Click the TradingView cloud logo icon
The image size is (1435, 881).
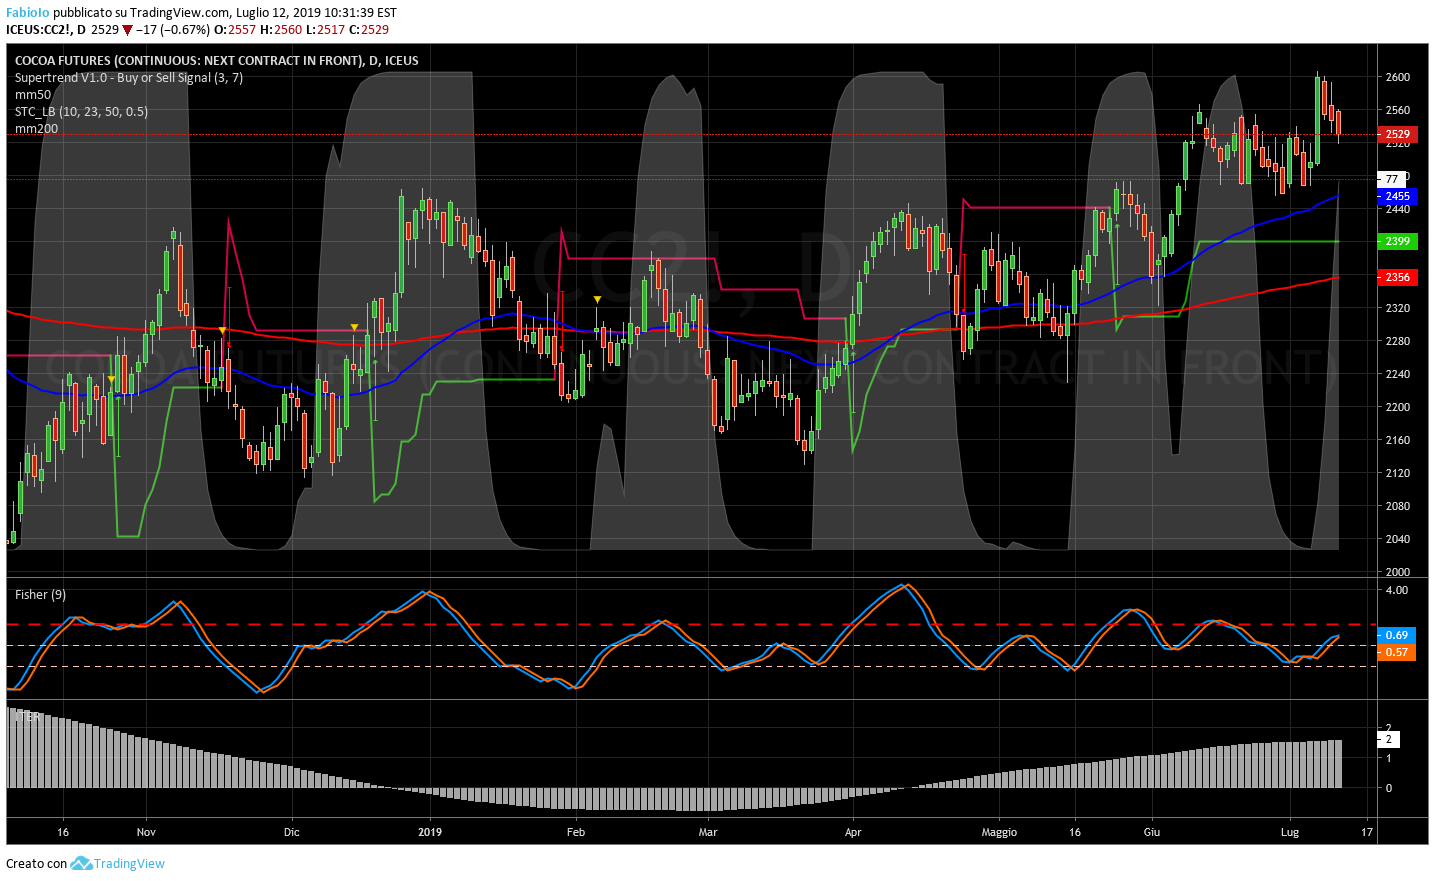coord(81,864)
